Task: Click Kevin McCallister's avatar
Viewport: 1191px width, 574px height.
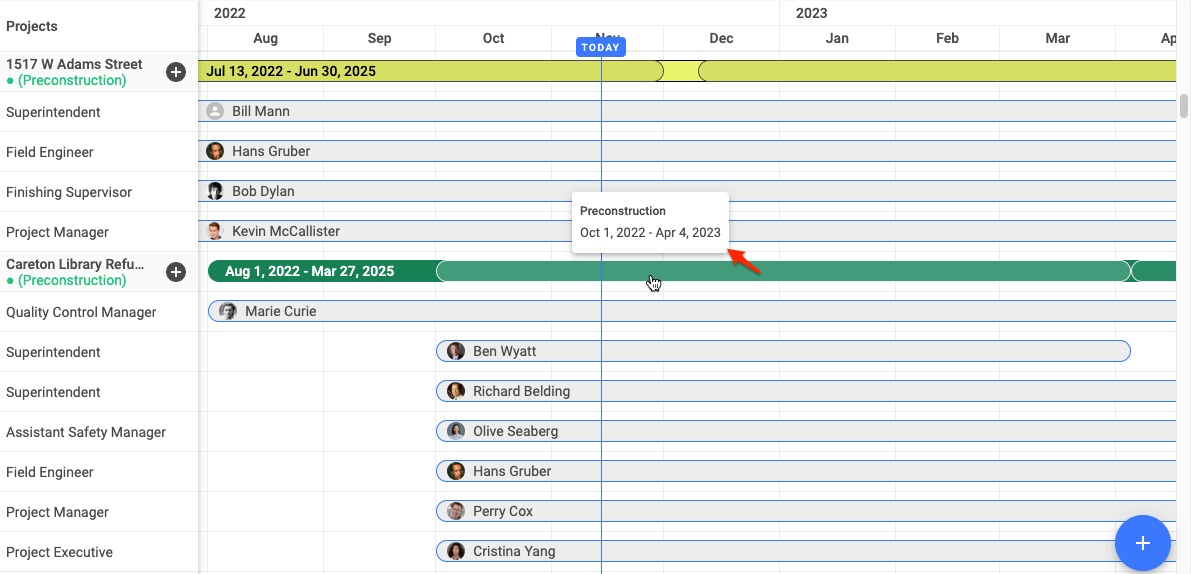Action: click(215, 232)
